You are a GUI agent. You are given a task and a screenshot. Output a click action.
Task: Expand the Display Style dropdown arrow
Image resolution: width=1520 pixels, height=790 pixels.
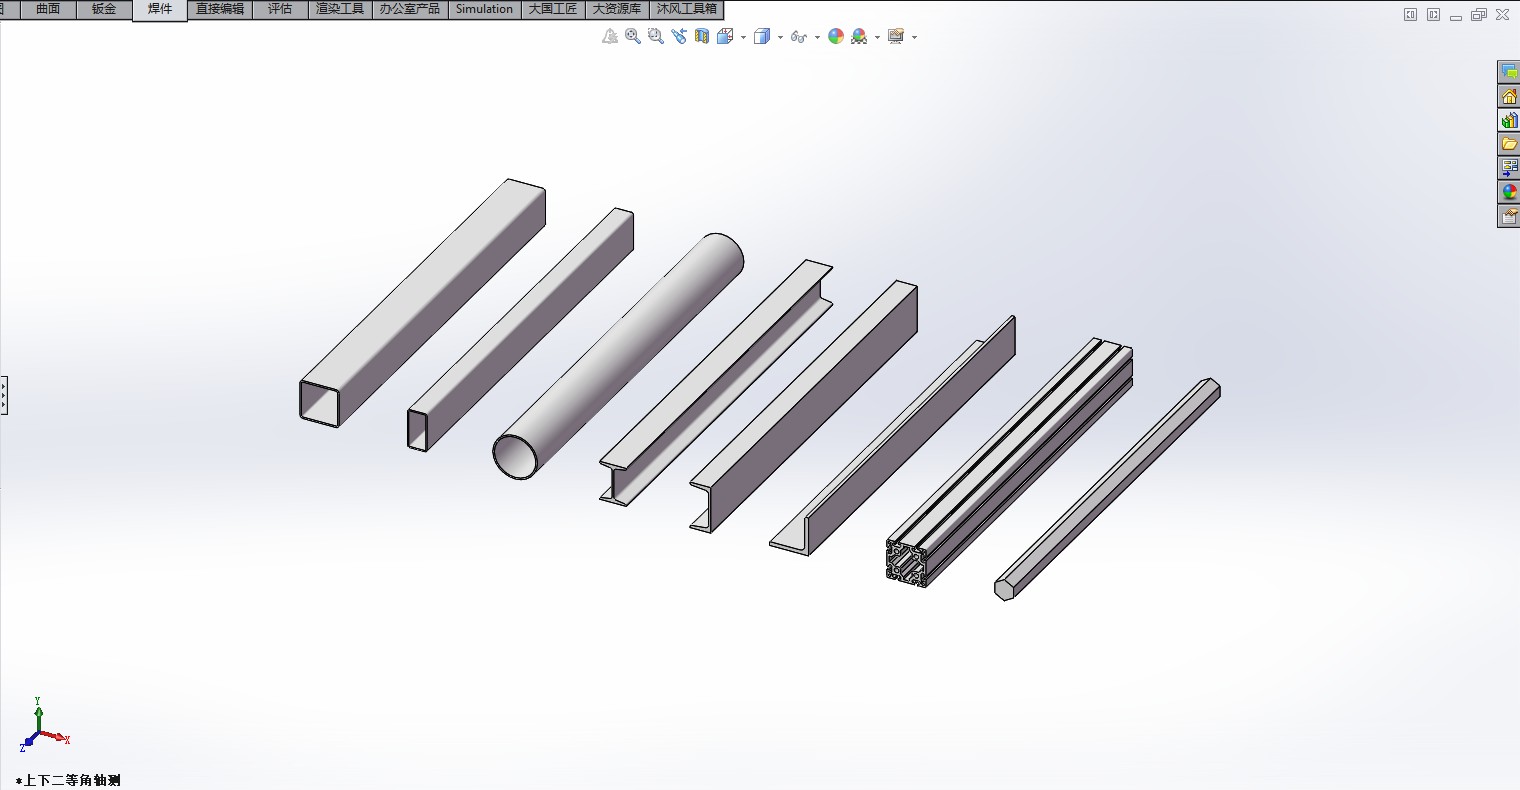point(780,38)
